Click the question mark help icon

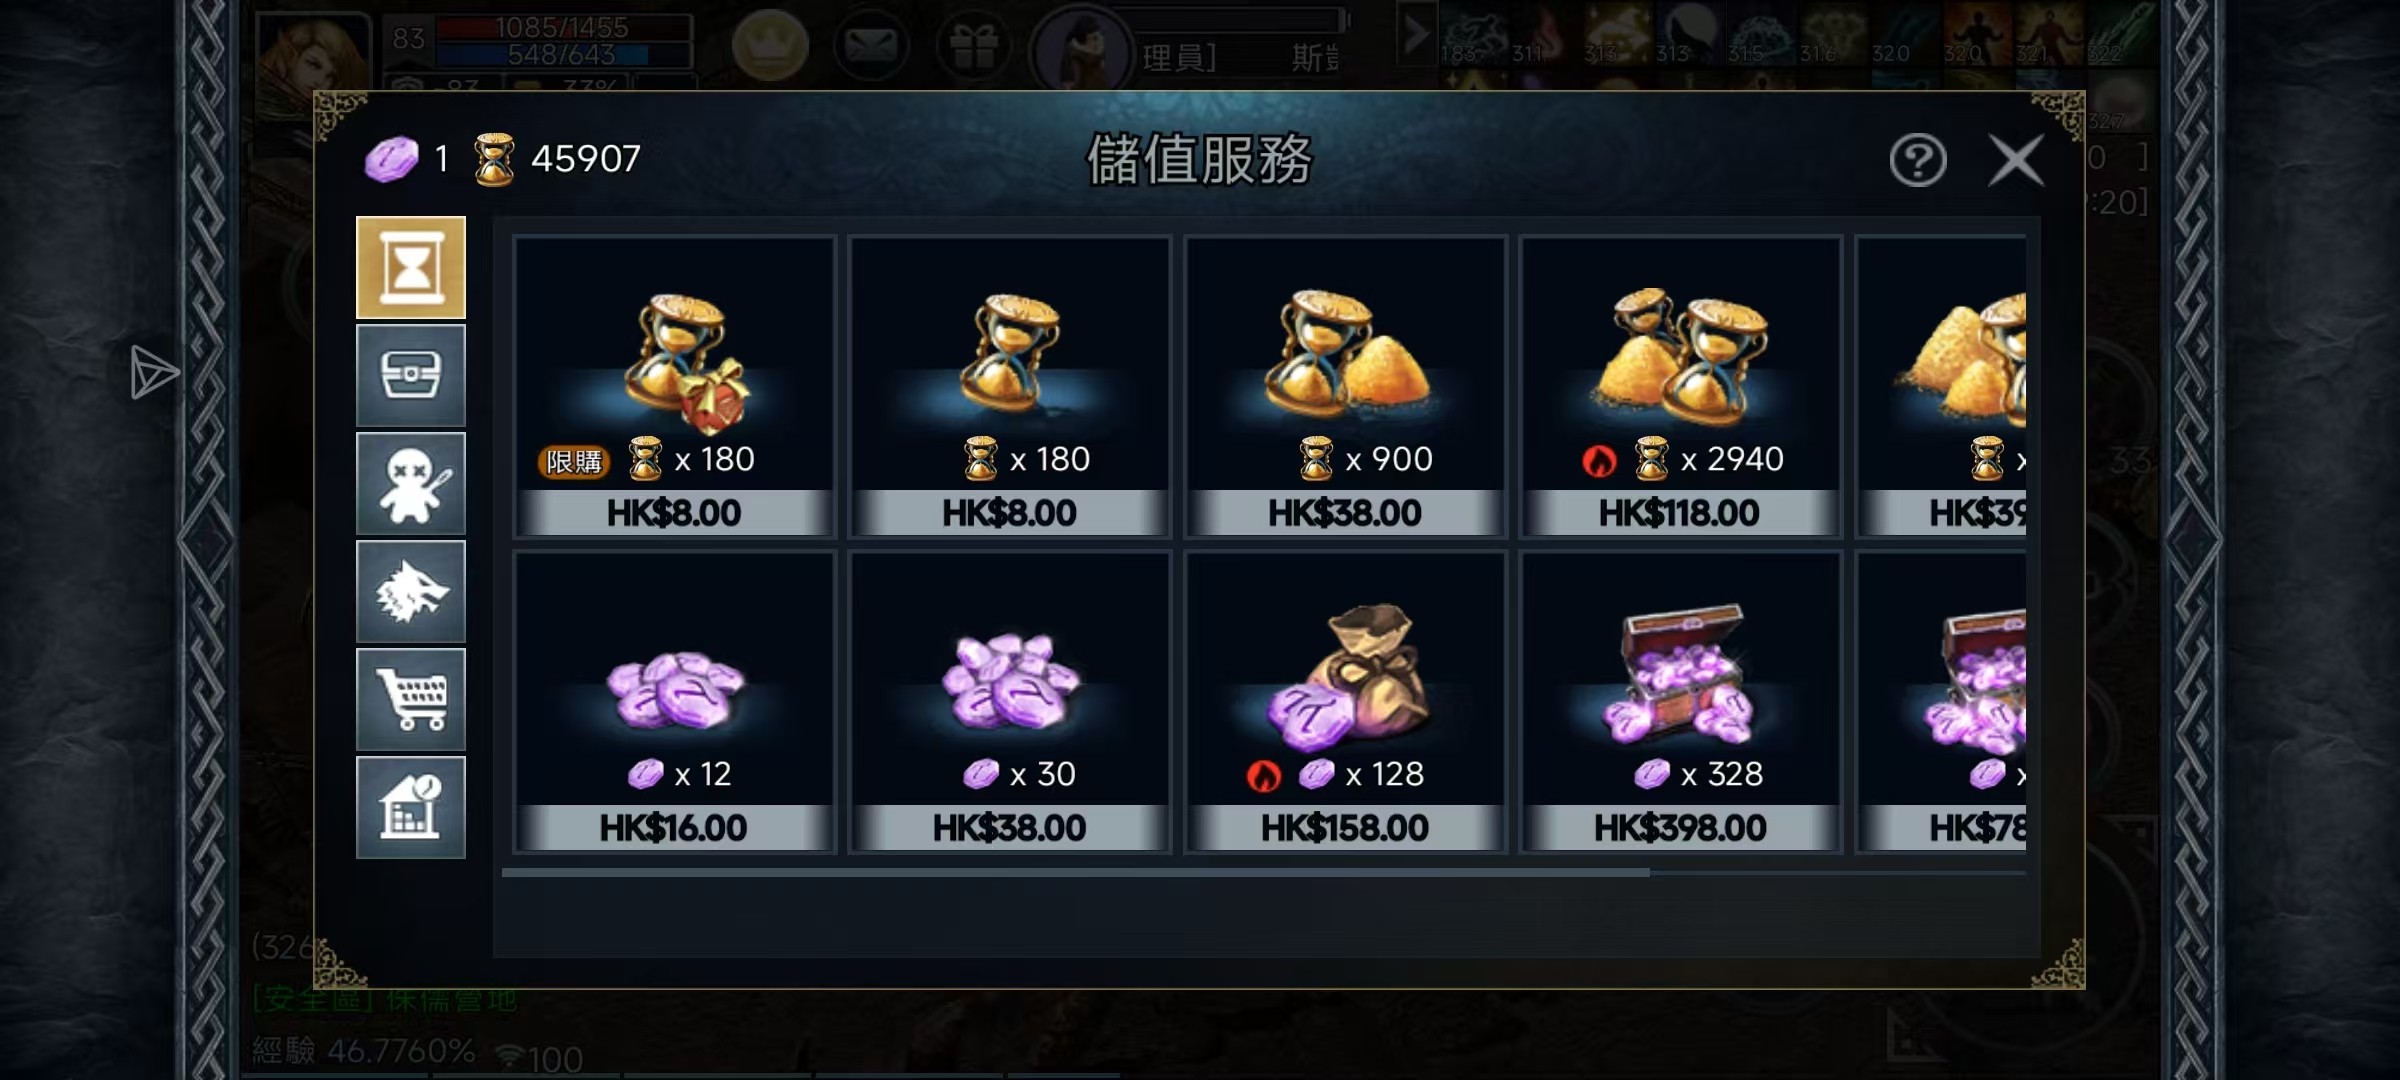[1918, 160]
